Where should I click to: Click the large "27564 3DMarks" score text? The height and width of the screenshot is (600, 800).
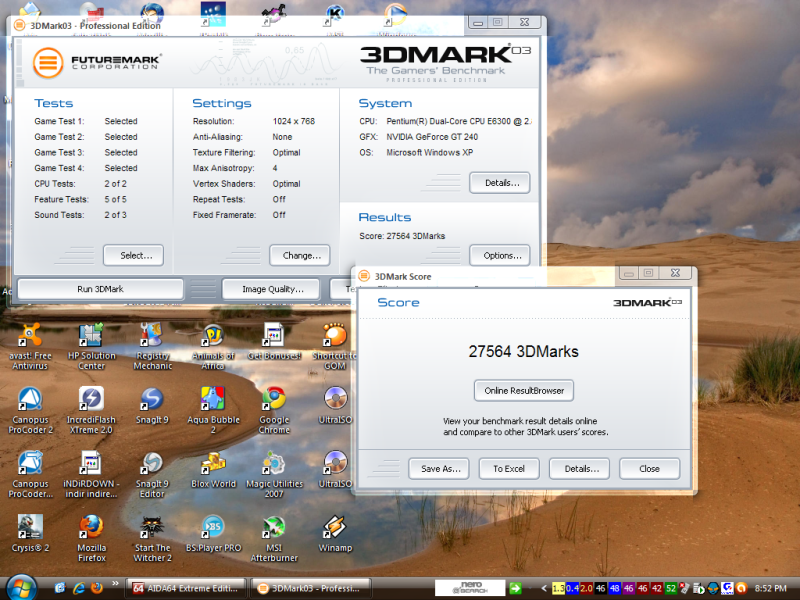tap(523, 352)
